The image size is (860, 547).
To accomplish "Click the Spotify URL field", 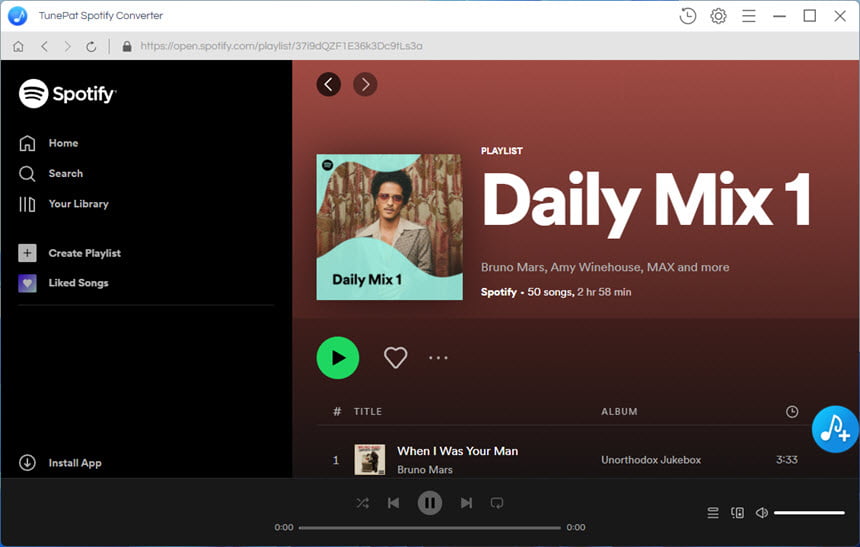I will [281, 46].
